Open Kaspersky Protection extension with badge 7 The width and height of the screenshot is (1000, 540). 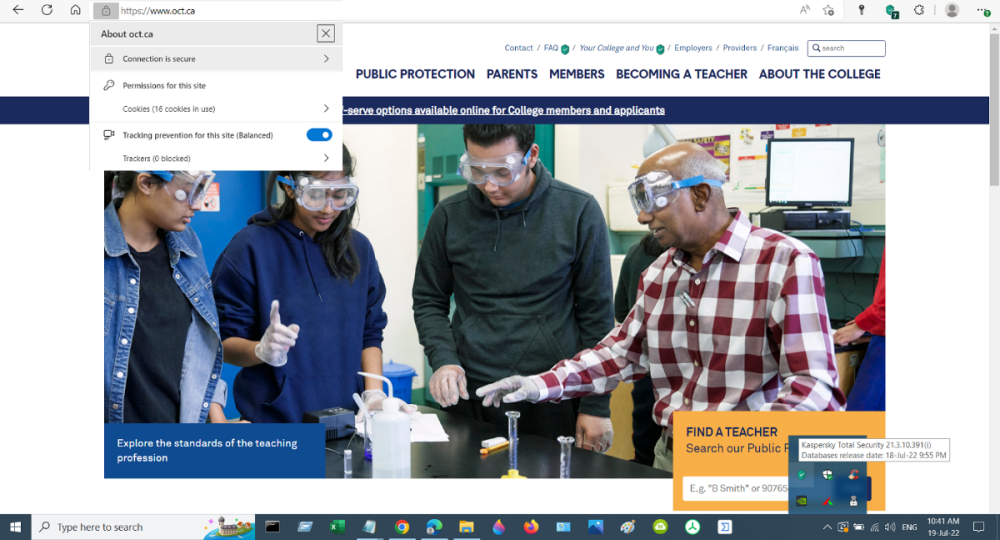(x=892, y=11)
